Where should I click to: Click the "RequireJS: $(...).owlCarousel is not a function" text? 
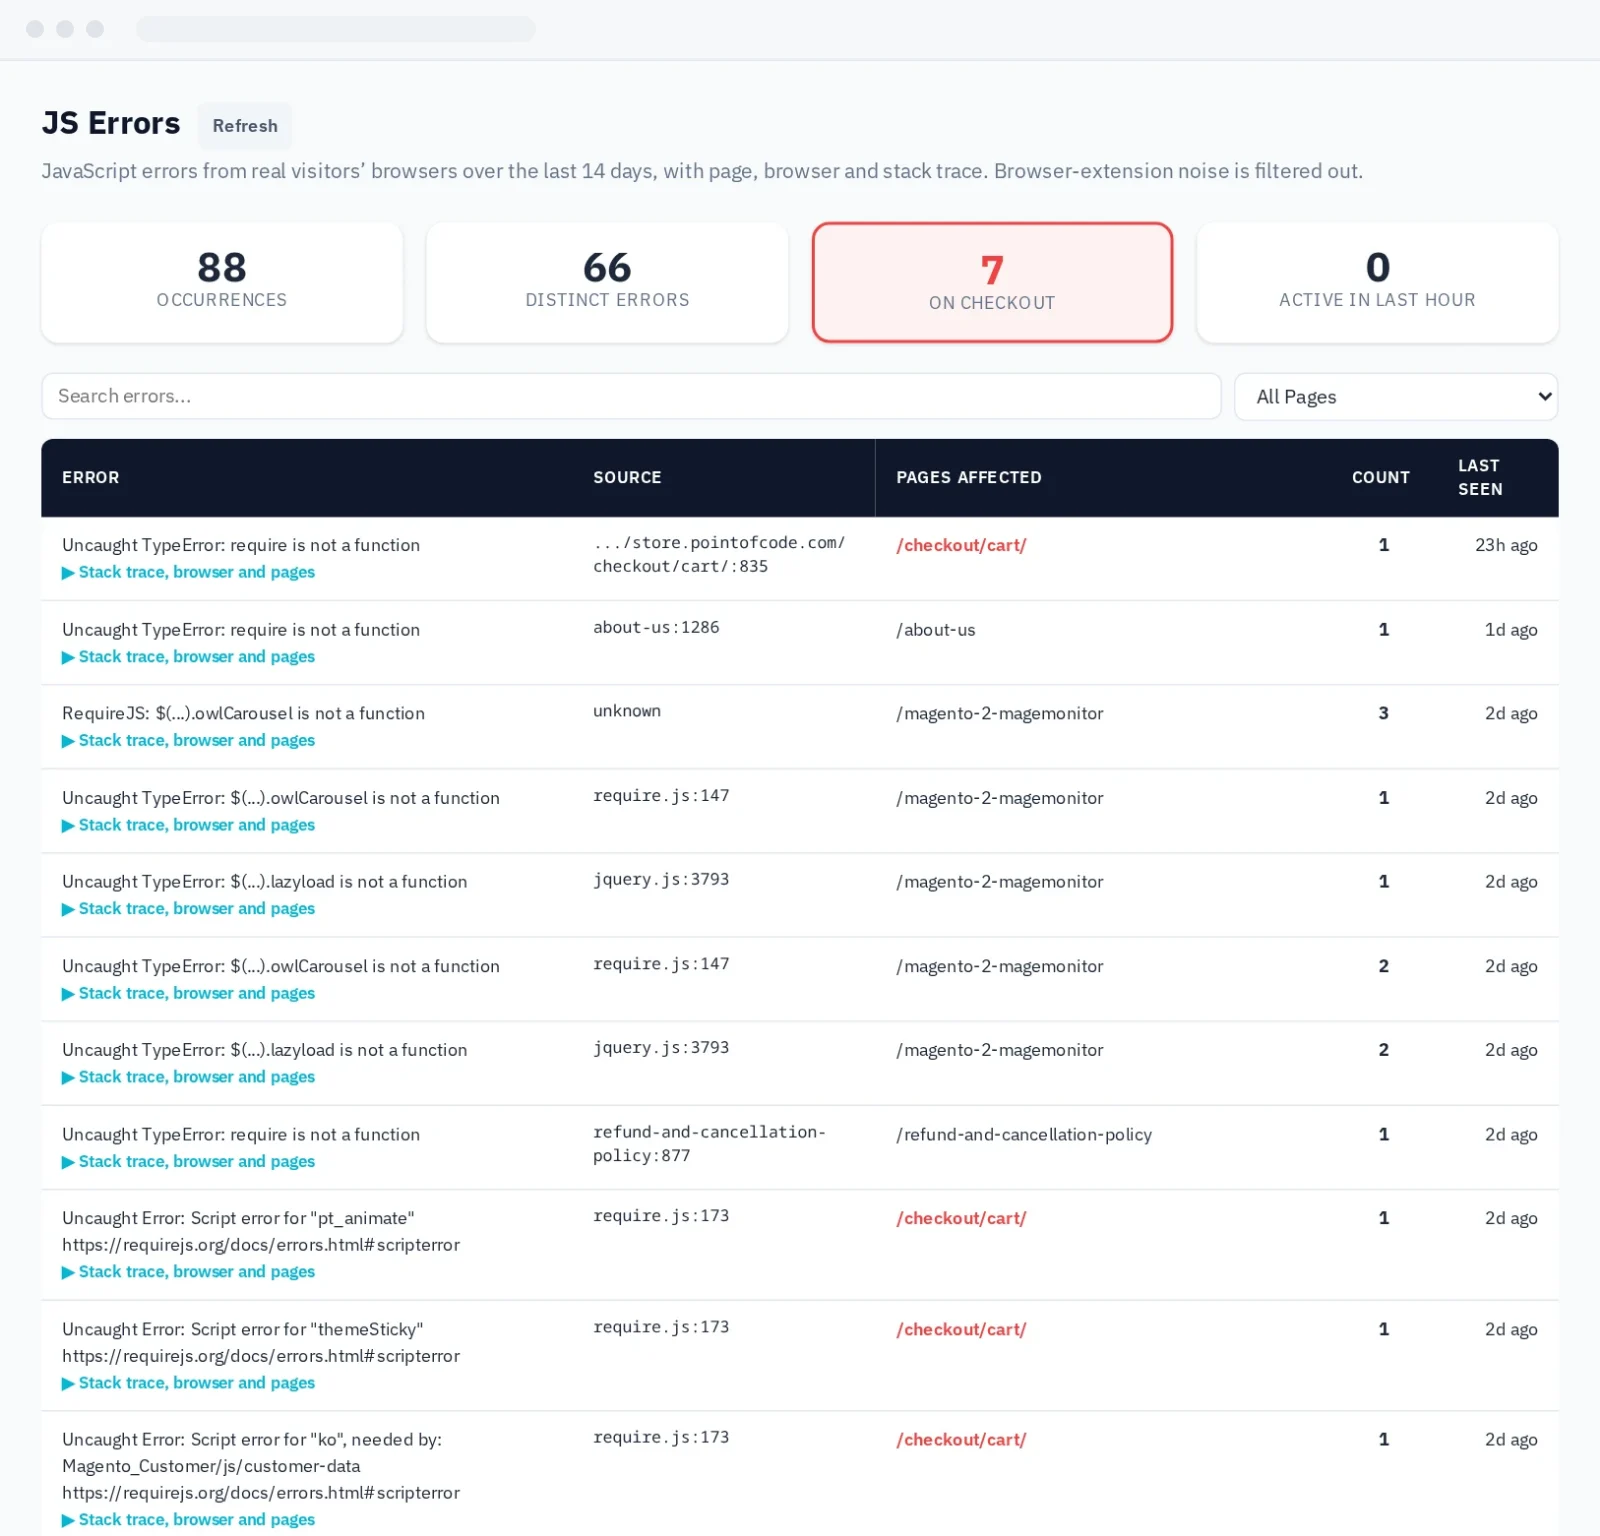pyautogui.click(x=243, y=713)
